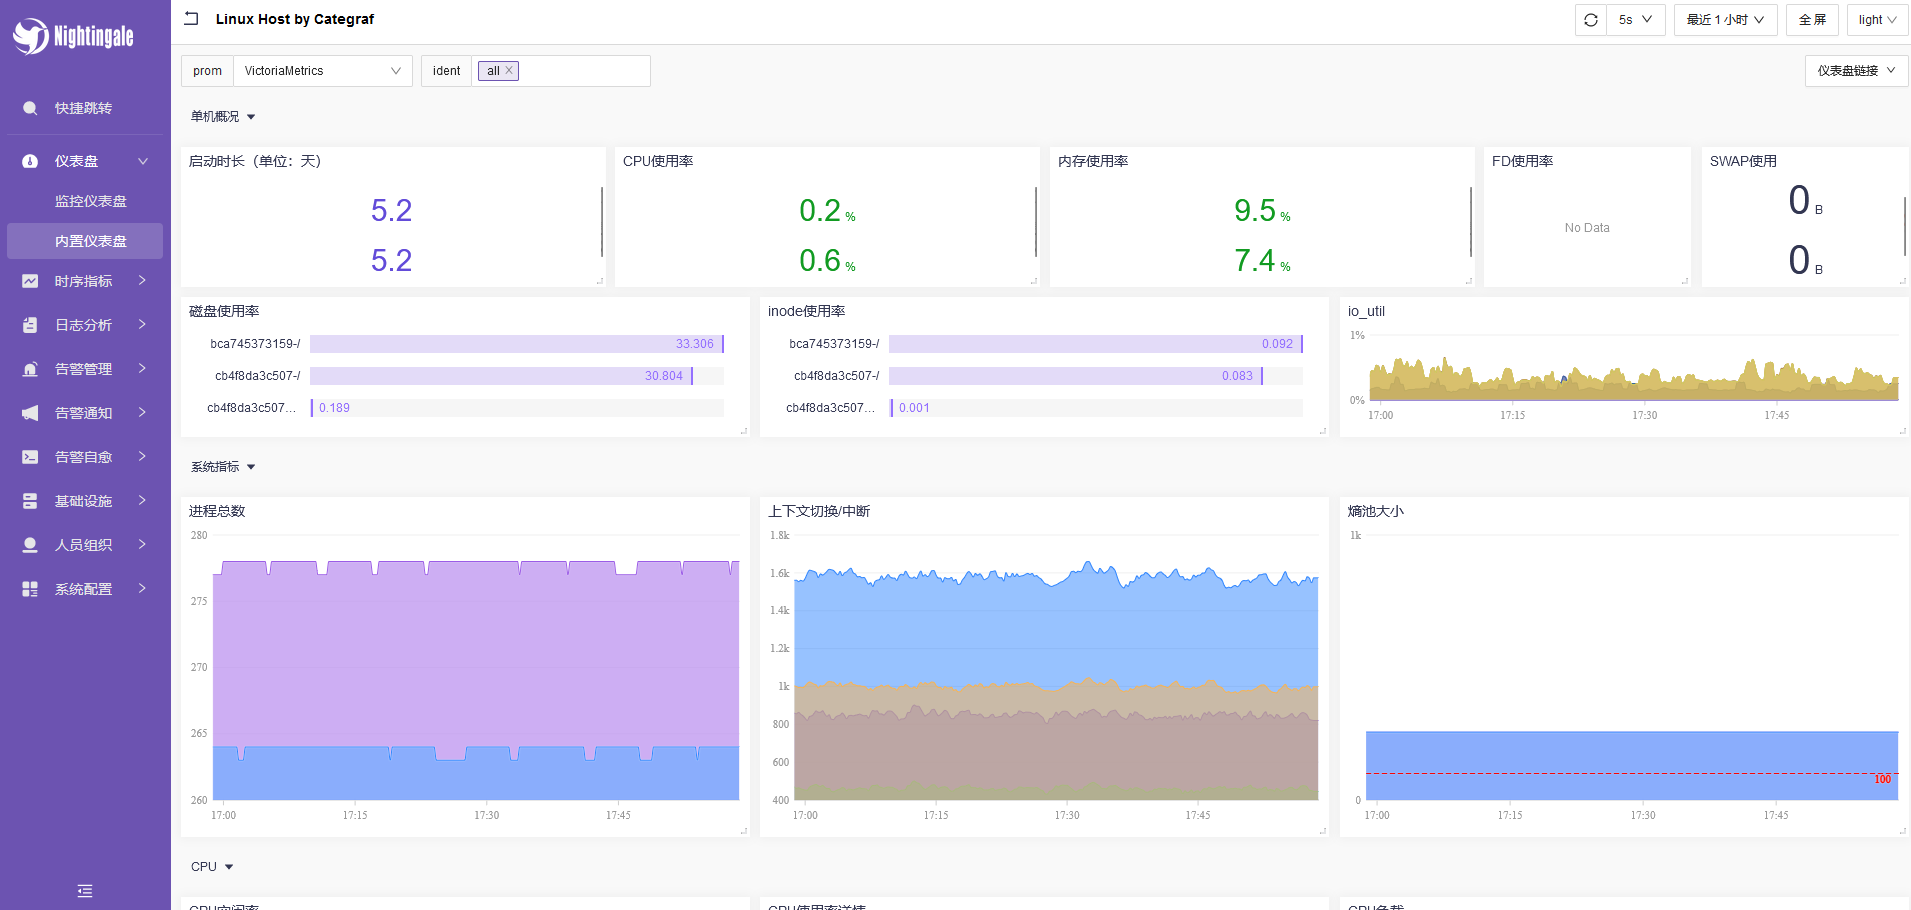This screenshot has width=1911, height=910.
Task: Click the 9.5% memory usage value
Action: pyautogui.click(x=1262, y=210)
